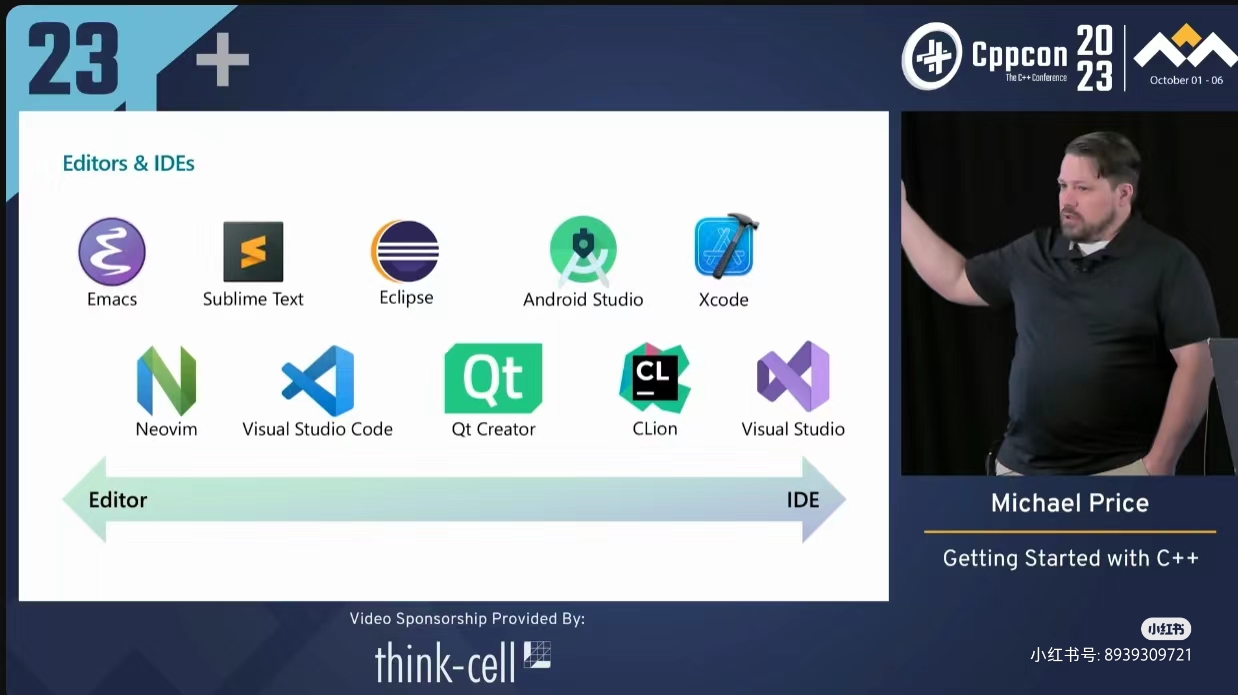Click the purple Visual Studio logo icon
This screenshot has height=695, width=1238.
[793, 377]
